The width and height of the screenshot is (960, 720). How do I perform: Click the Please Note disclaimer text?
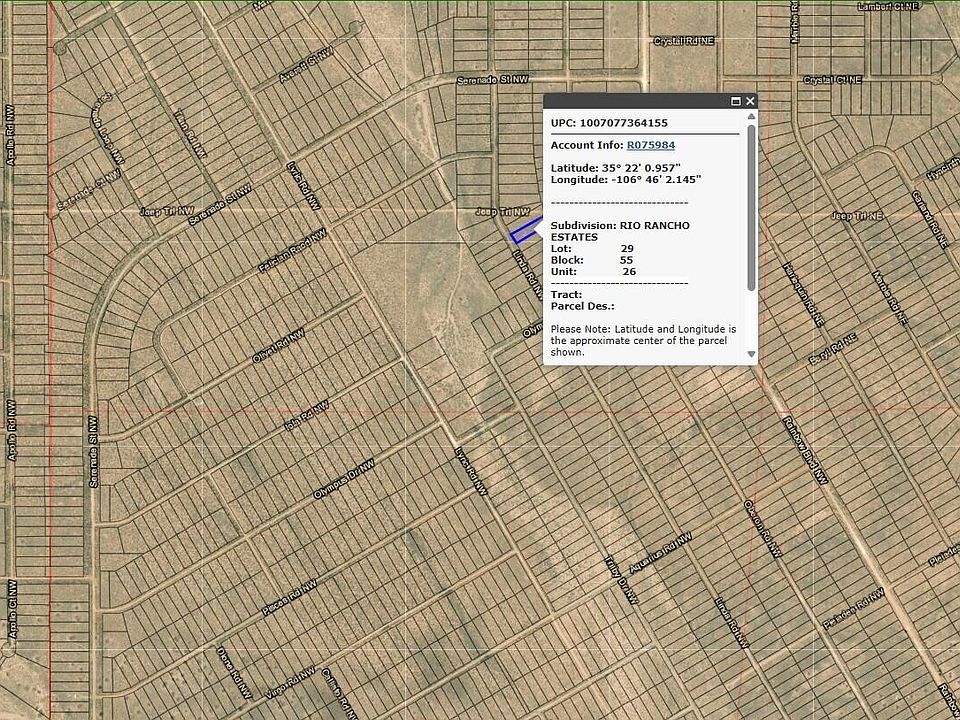[x=643, y=340]
